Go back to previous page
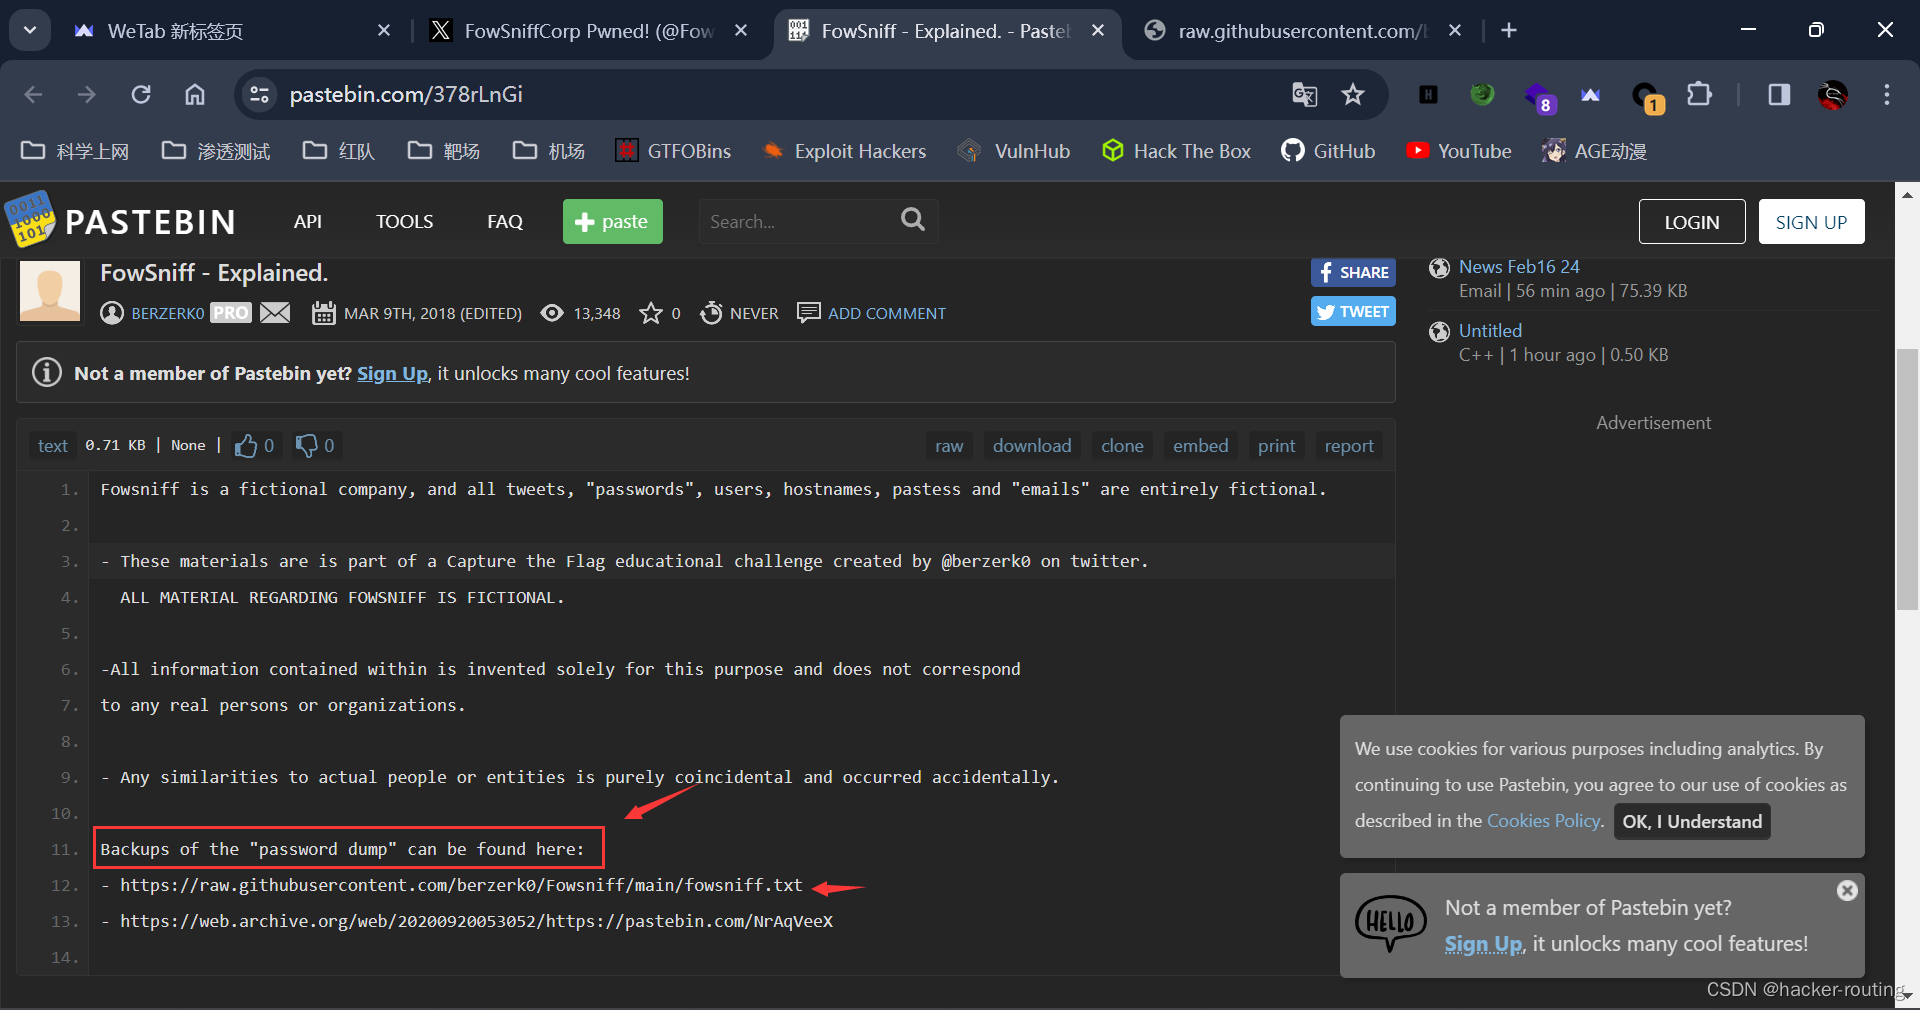The image size is (1920, 1010). point(33,94)
